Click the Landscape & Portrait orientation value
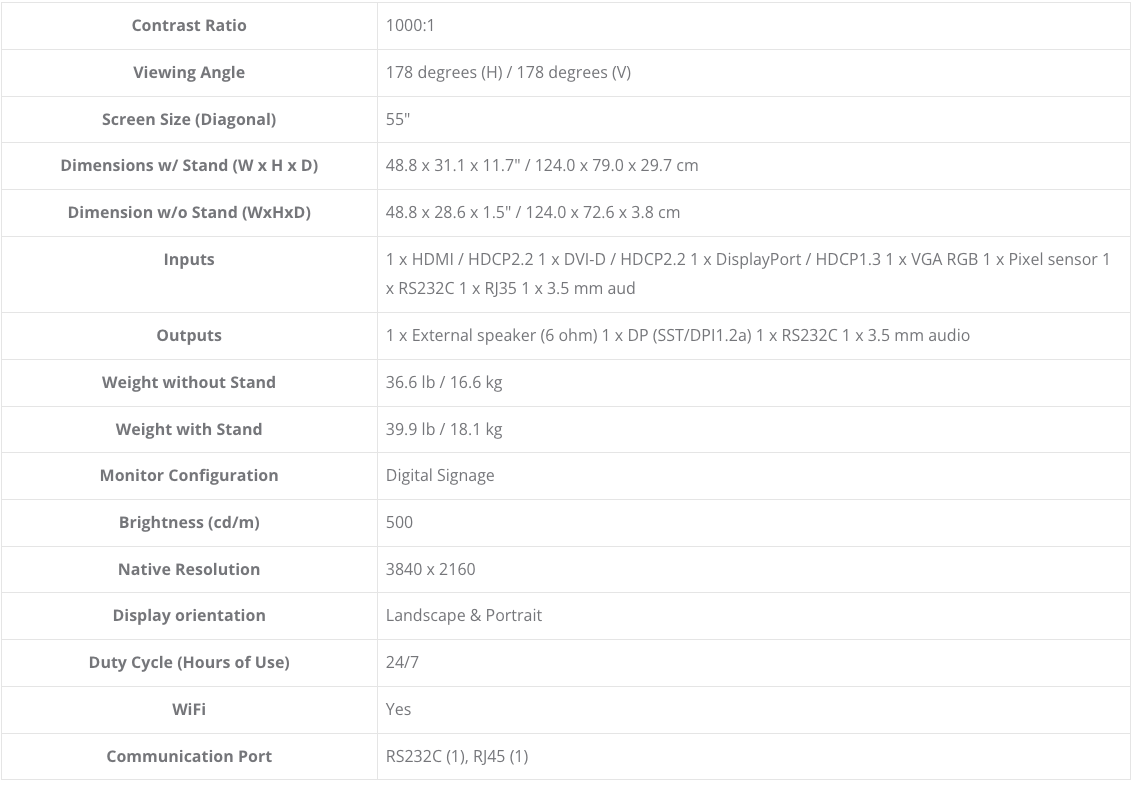The height and width of the screenshot is (806, 1131). pyautogui.click(x=463, y=615)
